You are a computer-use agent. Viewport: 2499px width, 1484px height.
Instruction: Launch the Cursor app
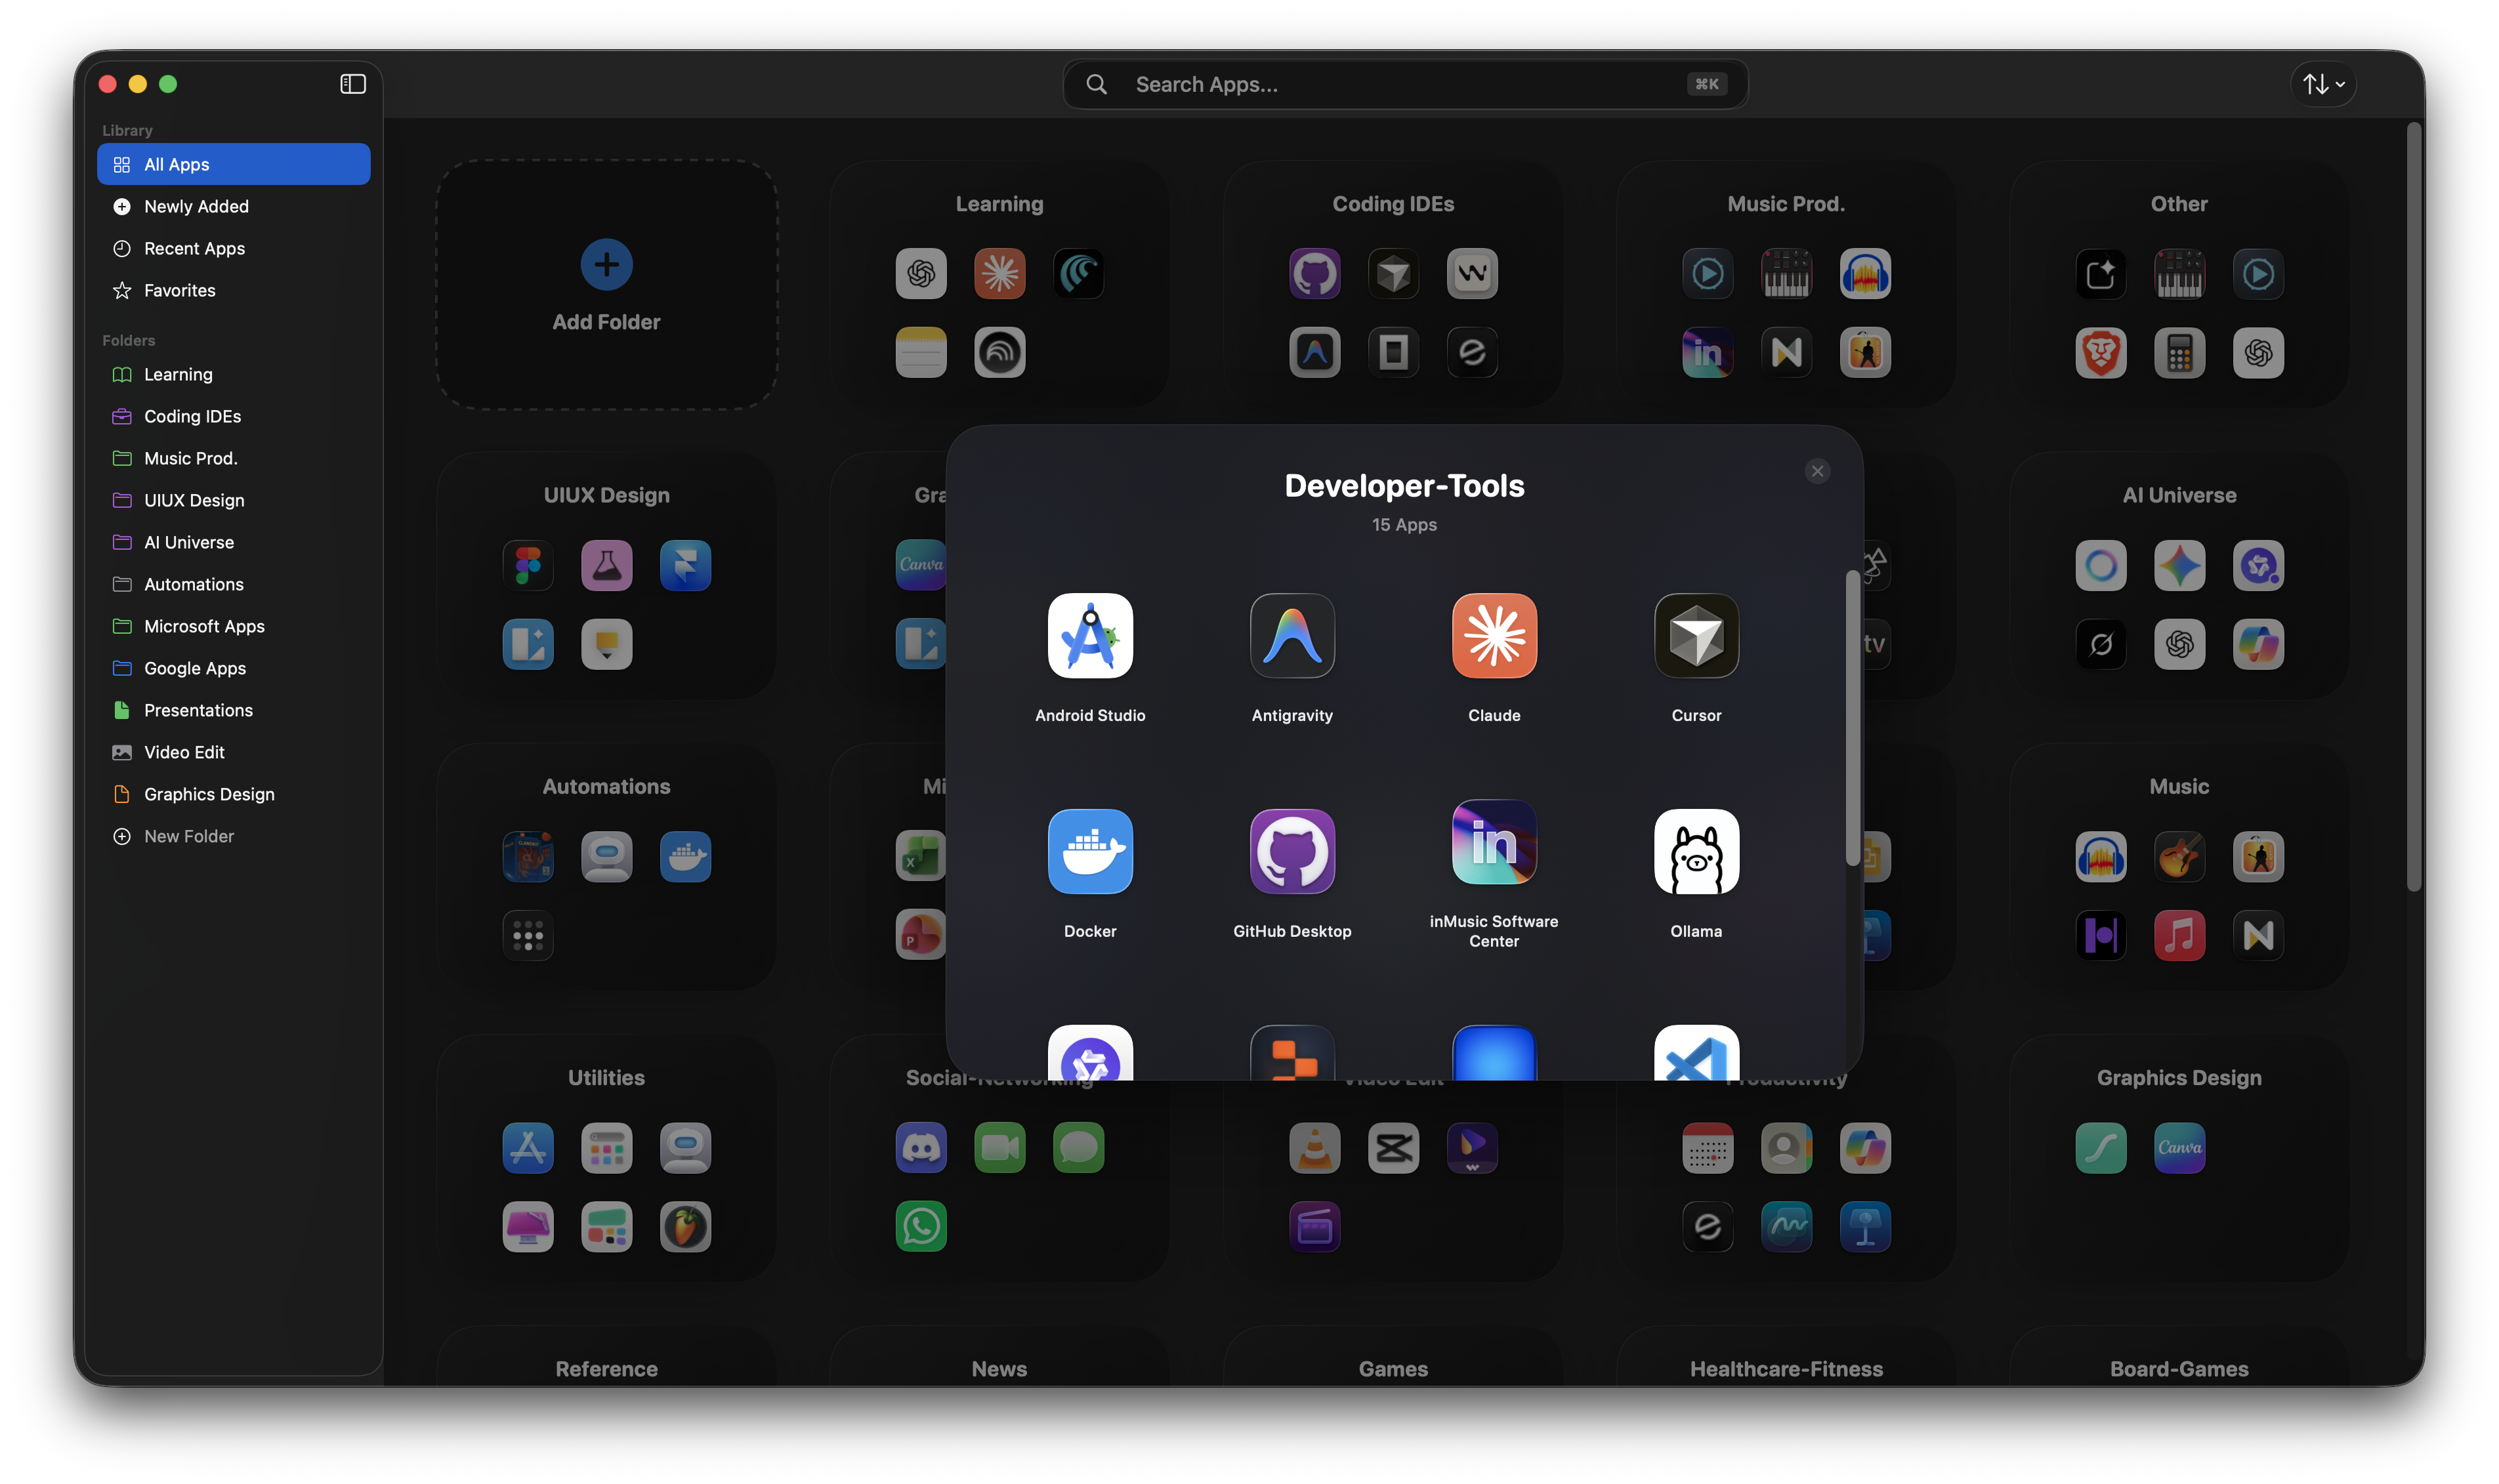point(1695,636)
